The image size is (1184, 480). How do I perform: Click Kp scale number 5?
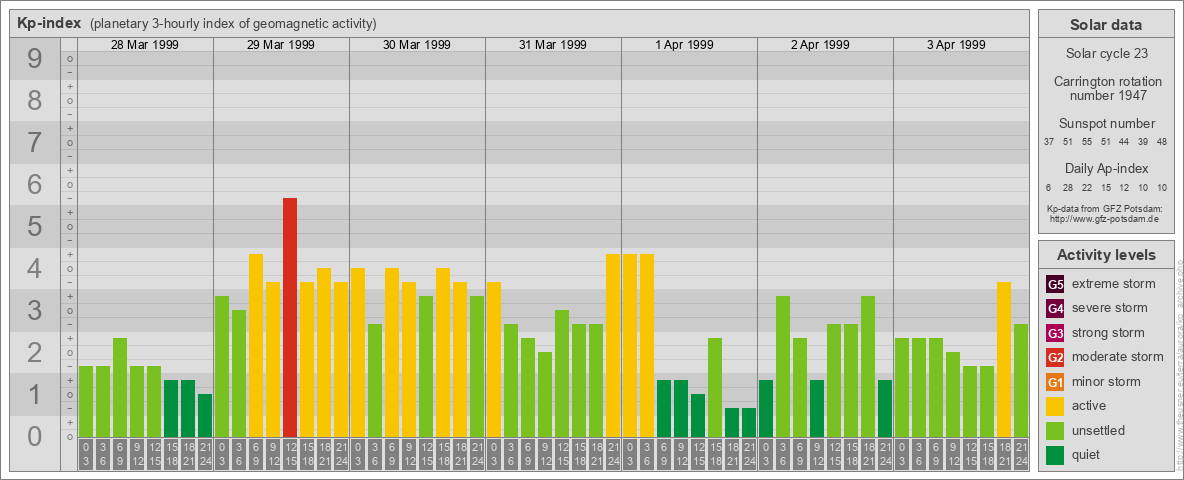(x=35, y=226)
